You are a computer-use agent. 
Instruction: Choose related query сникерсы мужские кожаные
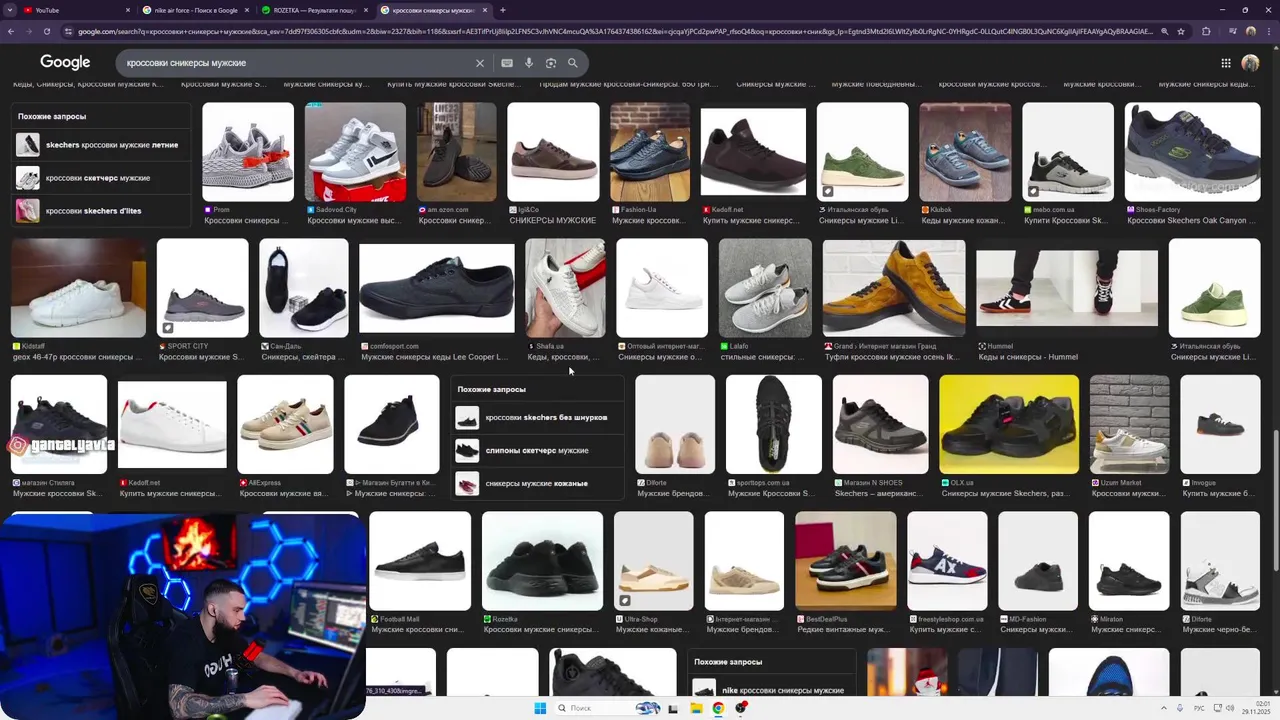(x=538, y=483)
